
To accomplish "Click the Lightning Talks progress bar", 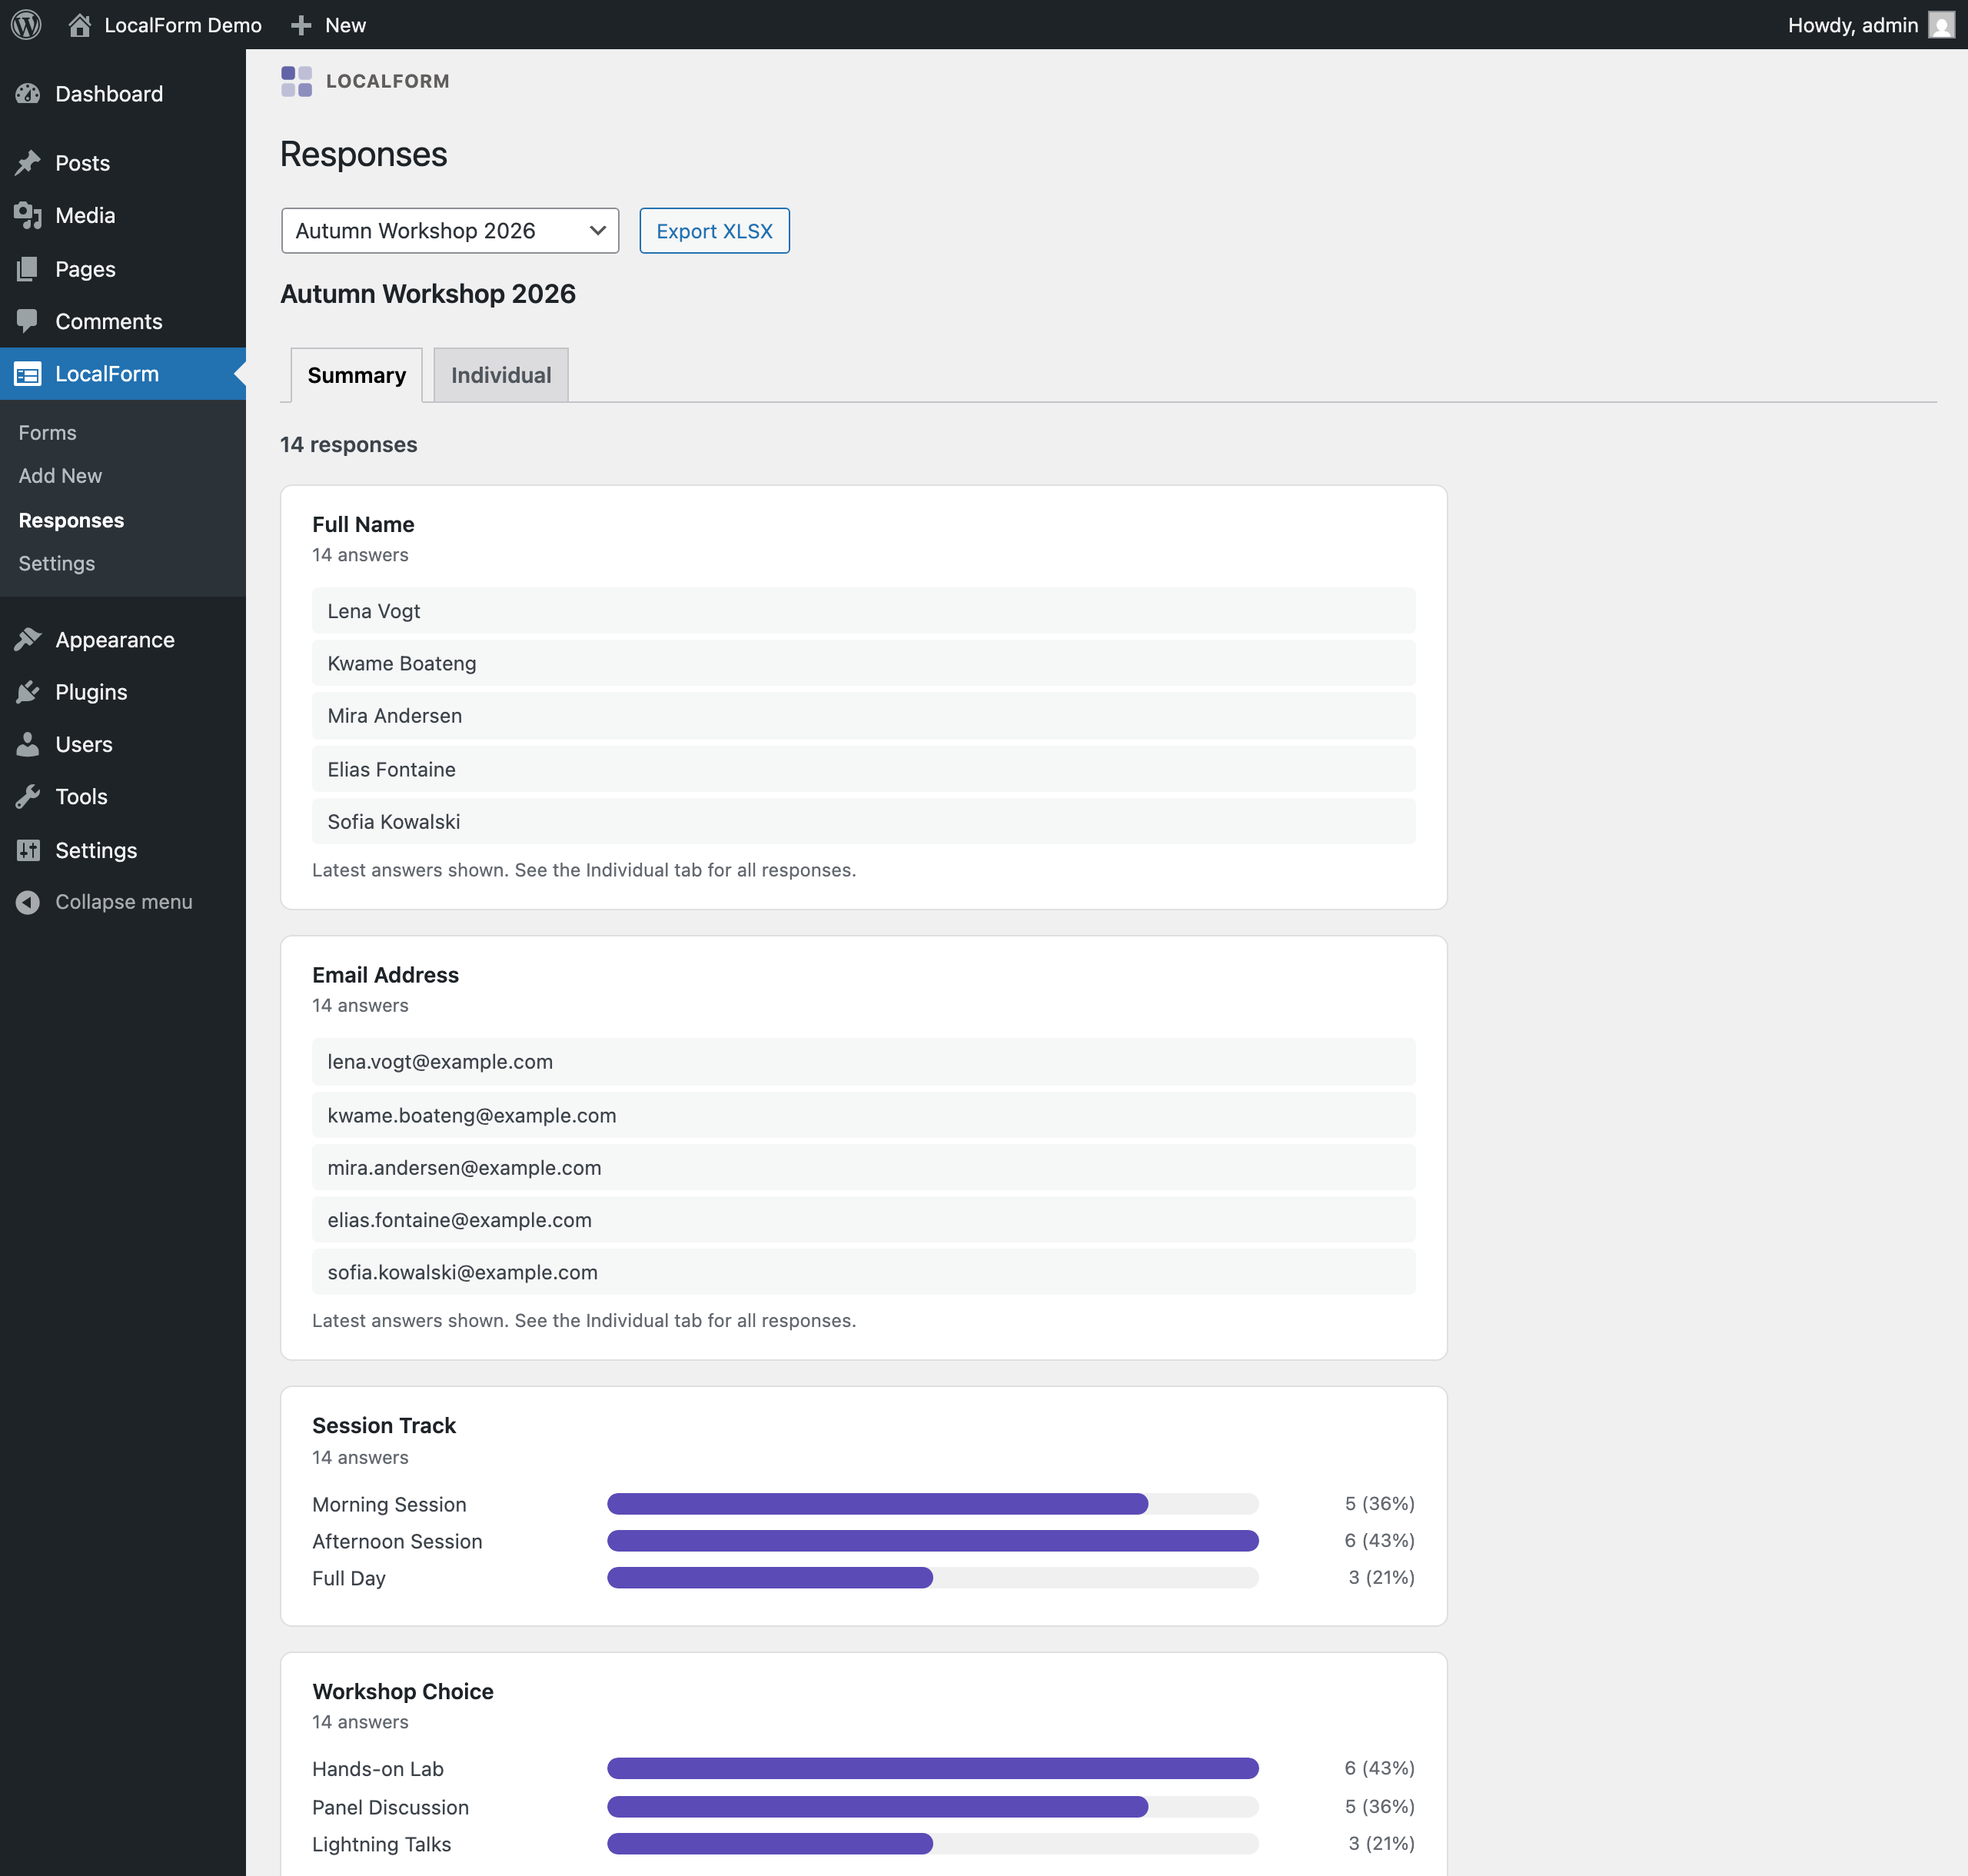I will tap(932, 1843).
